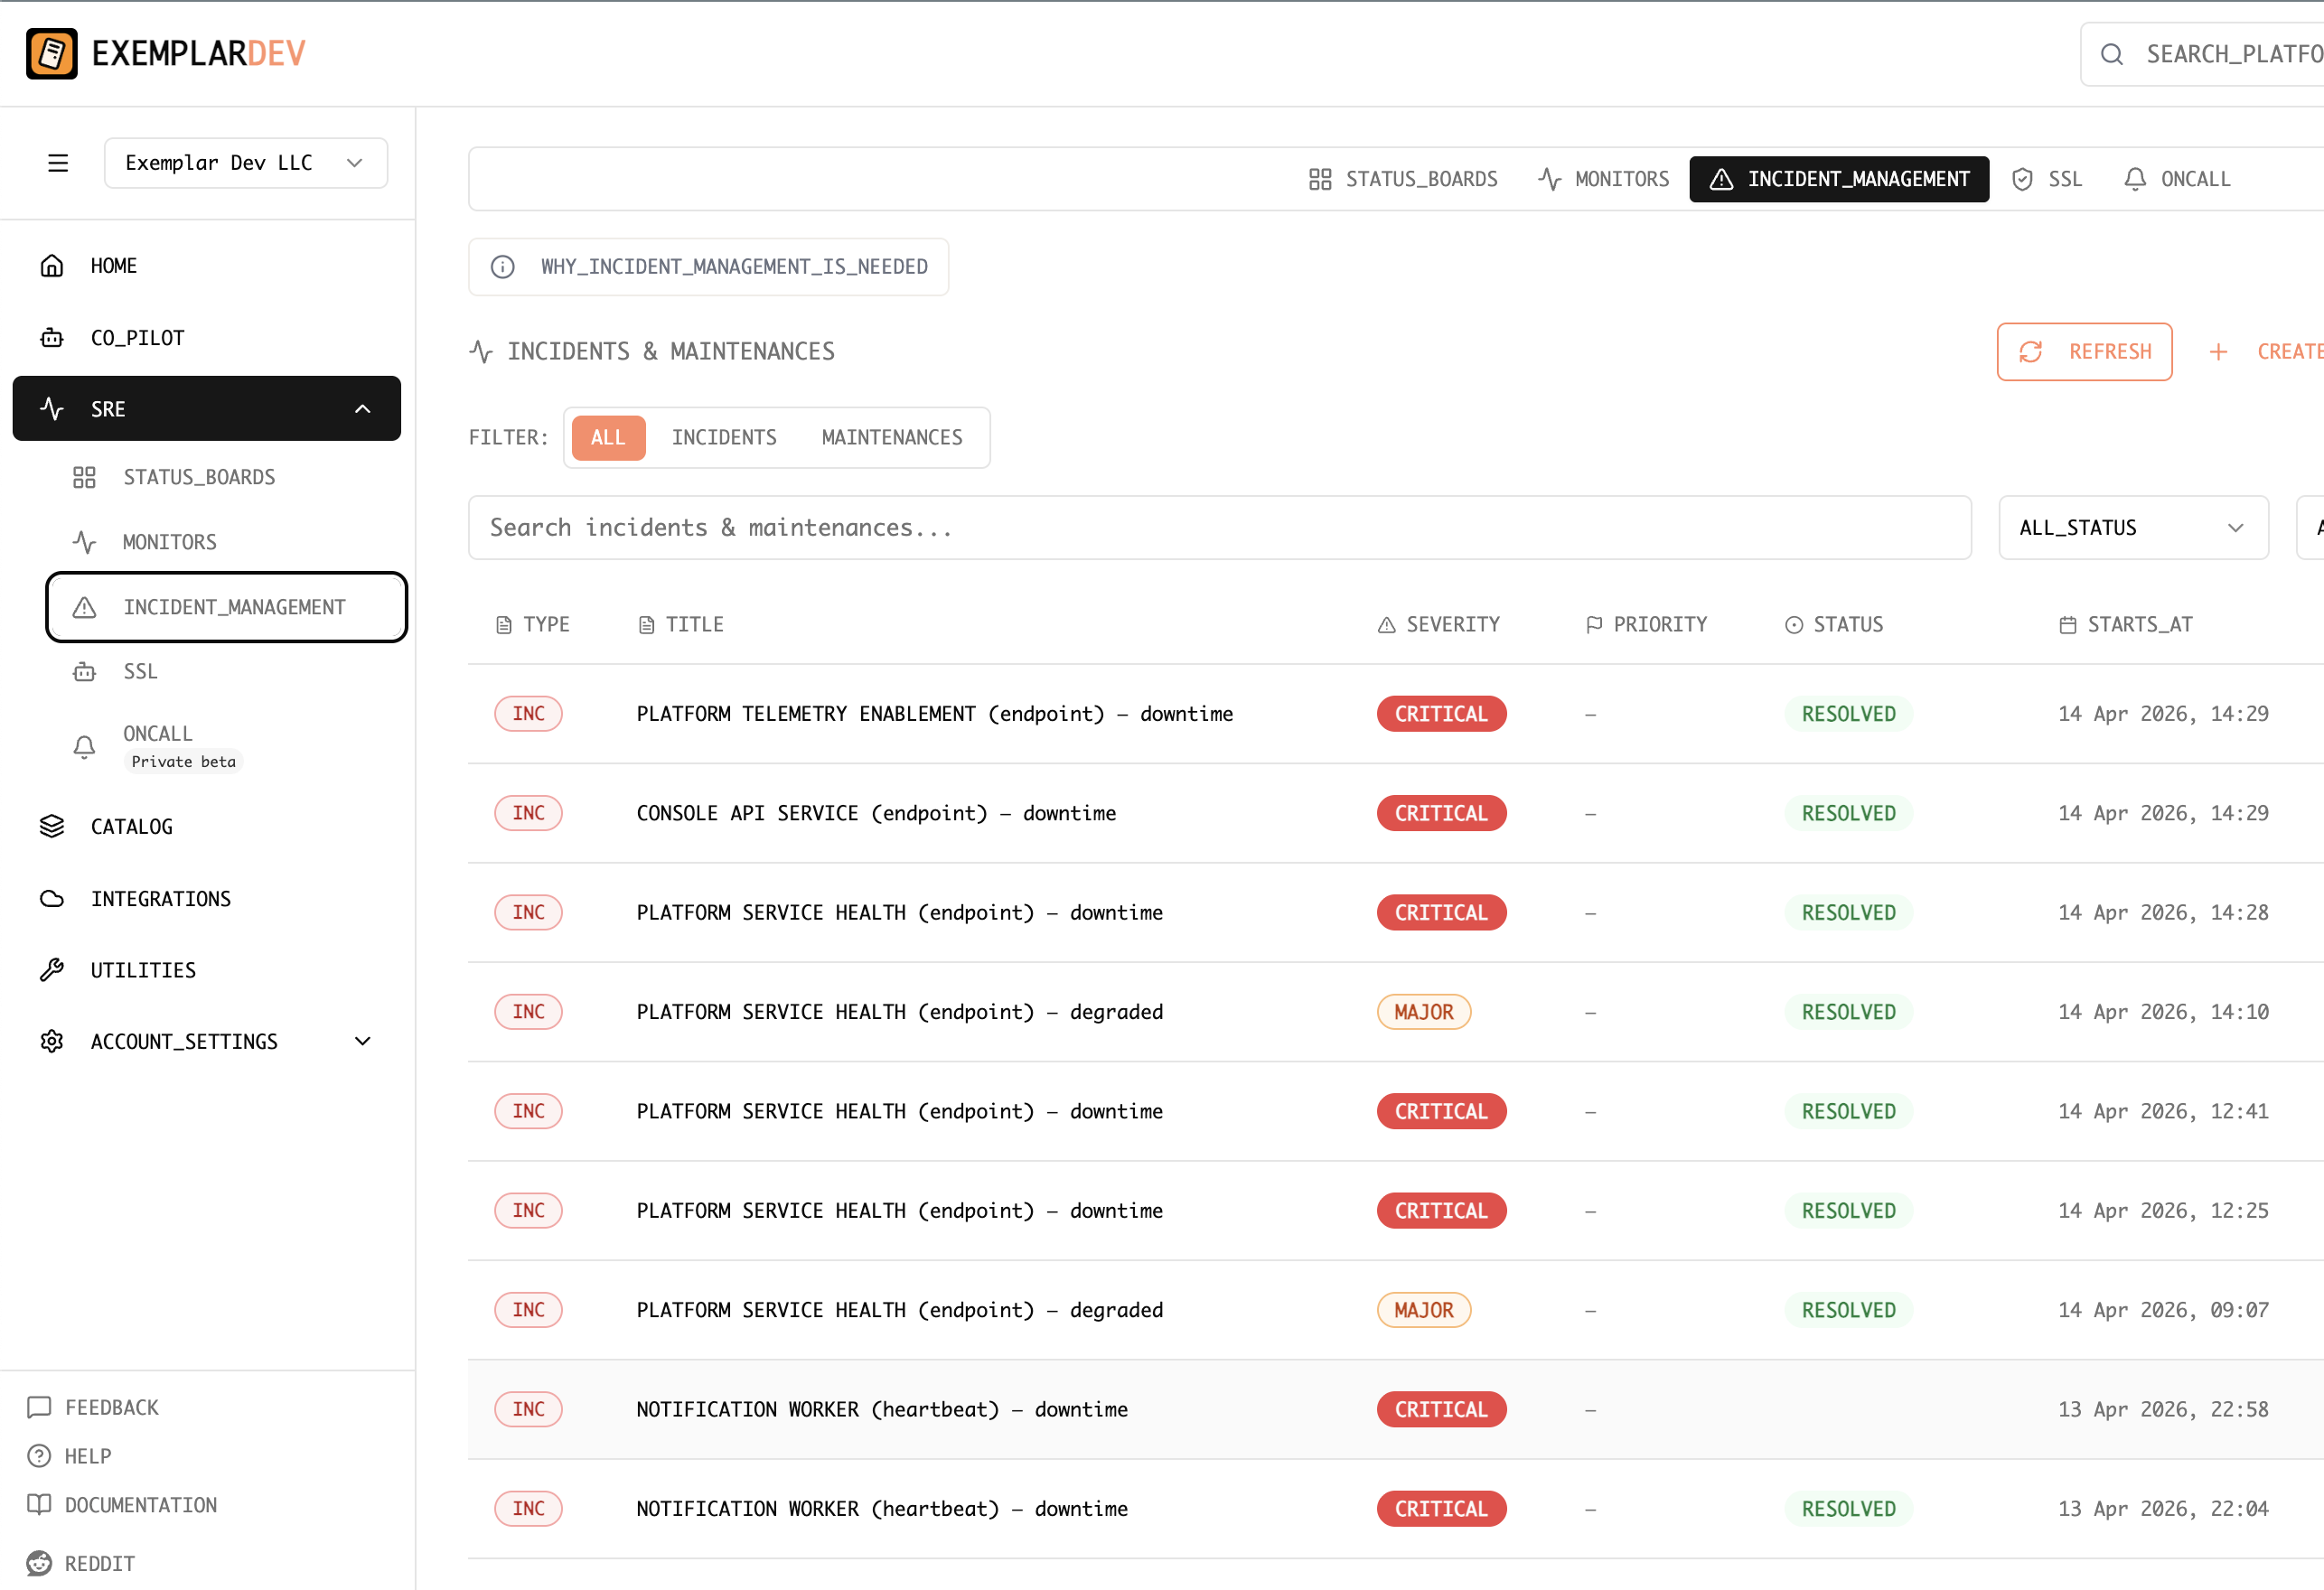
Task: Open the Exemplar Dev LLC workspace dropdown
Action: [245, 162]
